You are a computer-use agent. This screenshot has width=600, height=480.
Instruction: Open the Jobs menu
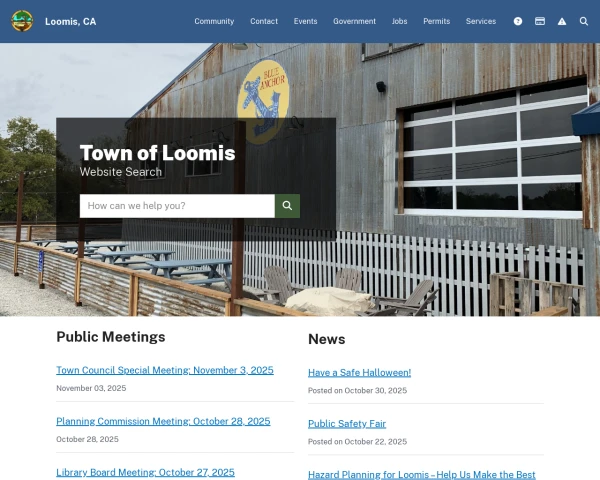(399, 21)
